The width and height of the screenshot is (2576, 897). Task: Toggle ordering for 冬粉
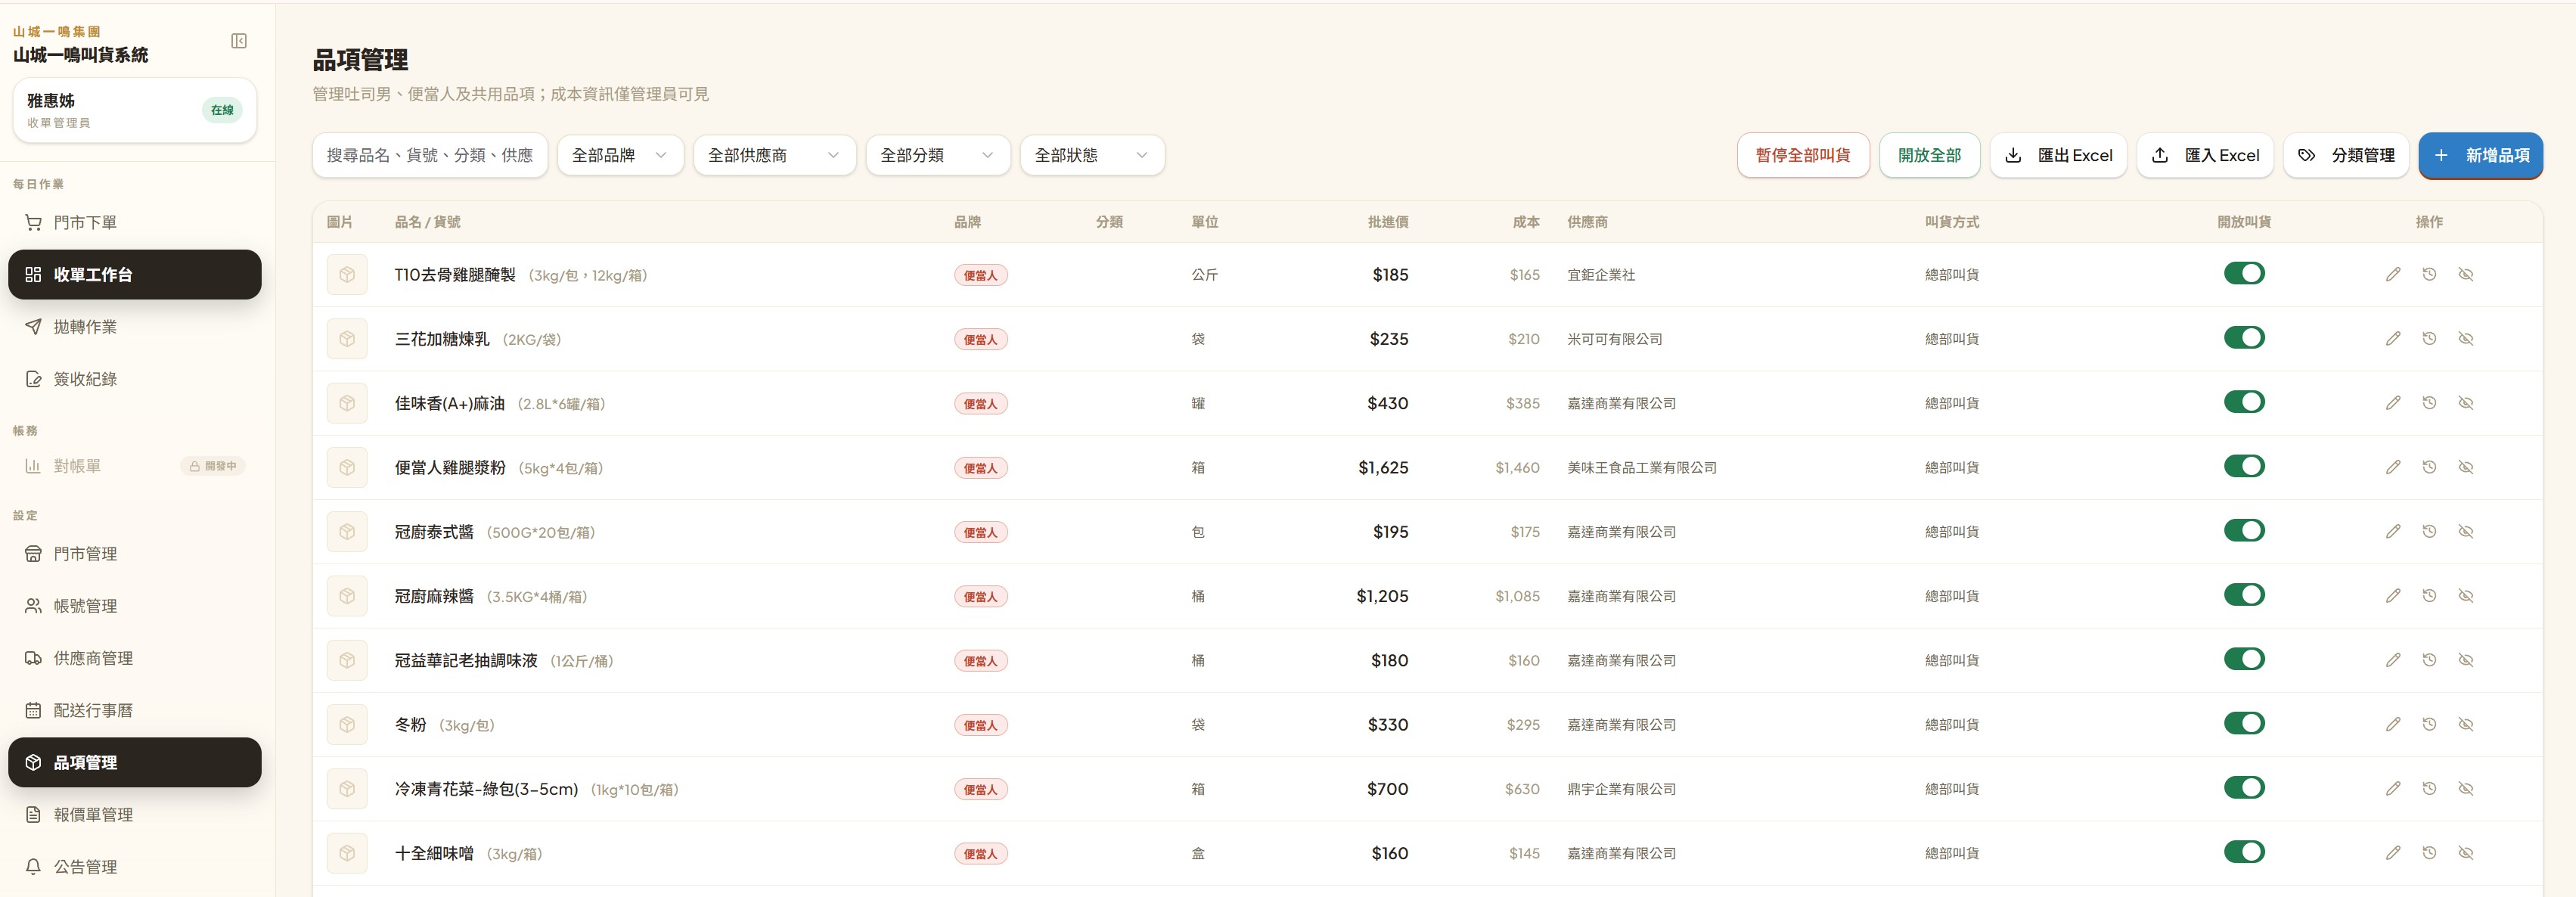pyautogui.click(x=2244, y=723)
